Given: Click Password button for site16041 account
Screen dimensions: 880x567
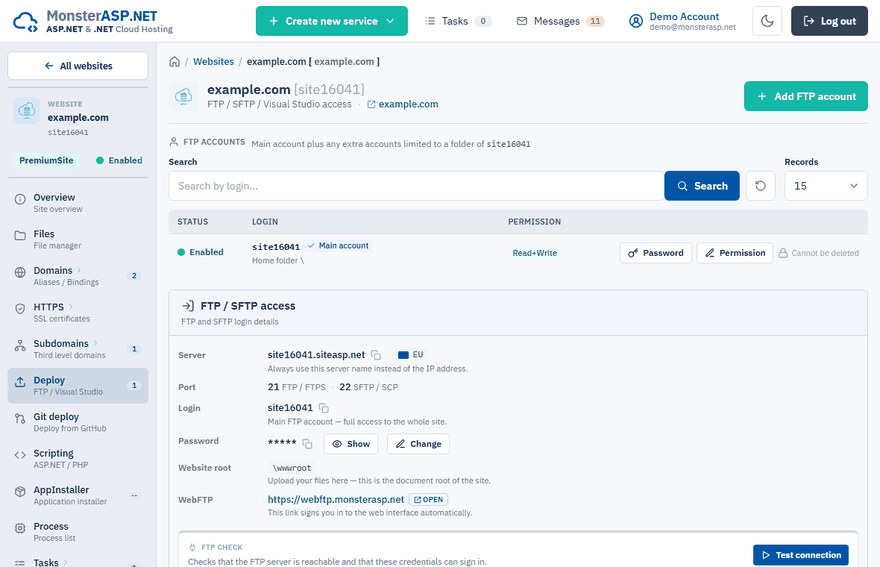Looking at the screenshot, I should [x=656, y=253].
